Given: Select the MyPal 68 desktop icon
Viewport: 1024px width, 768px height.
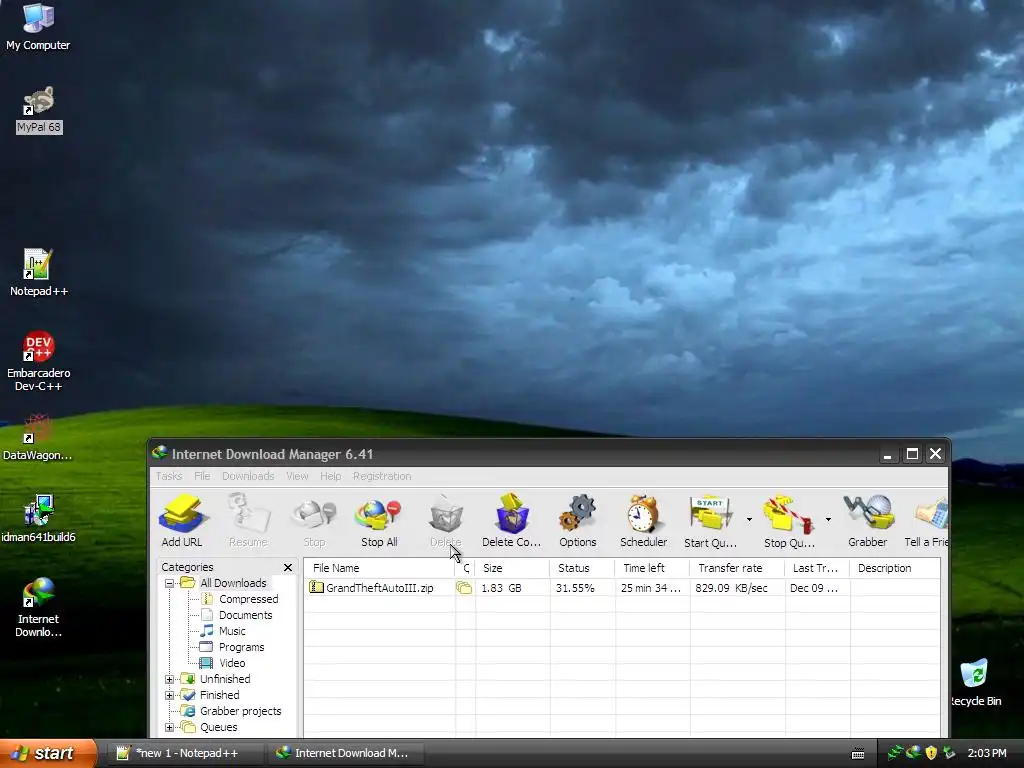Looking at the screenshot, I should click(x=39, y=110).
